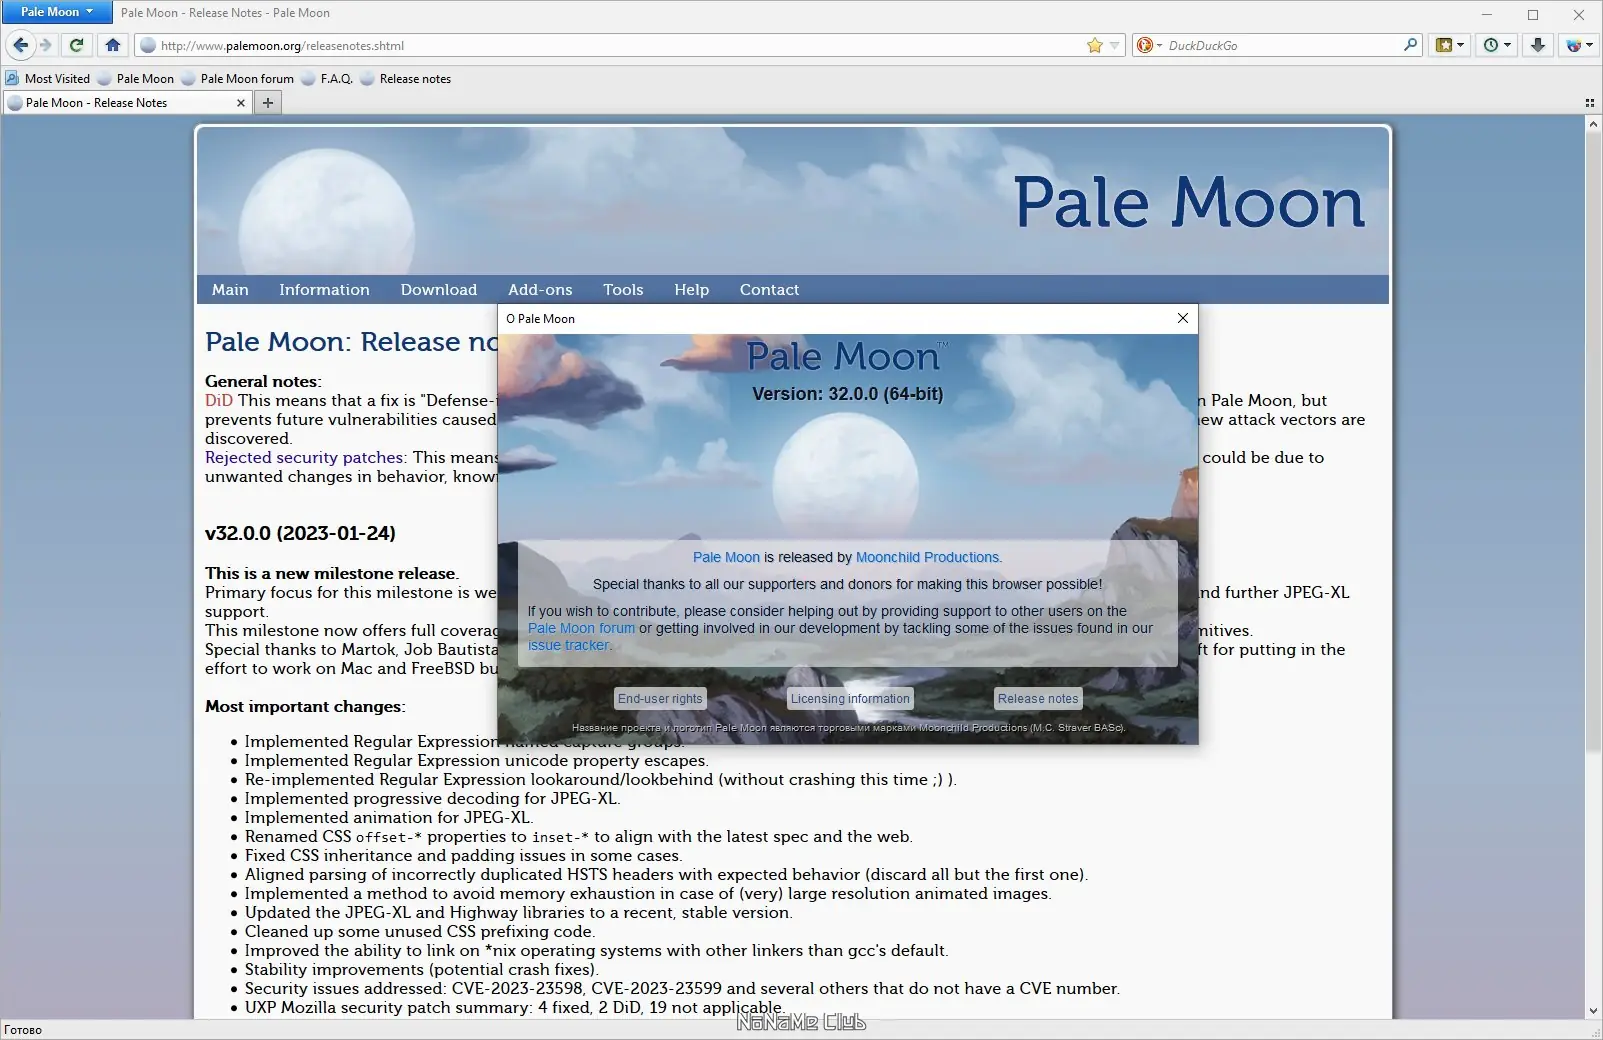
Task: Open the Tools website menu
Action: [x=623, y=290]
